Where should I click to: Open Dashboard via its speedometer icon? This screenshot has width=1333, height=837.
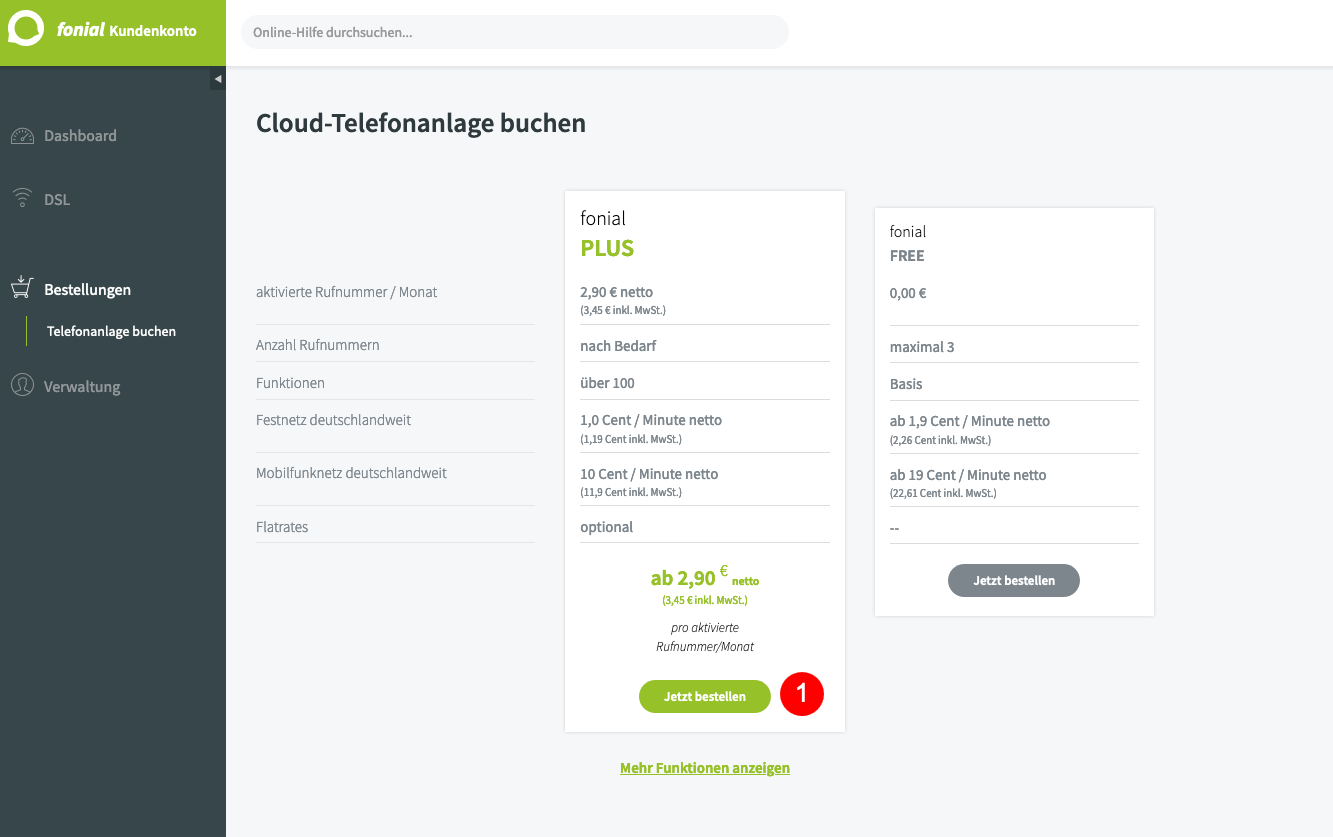tap(22, 136)
